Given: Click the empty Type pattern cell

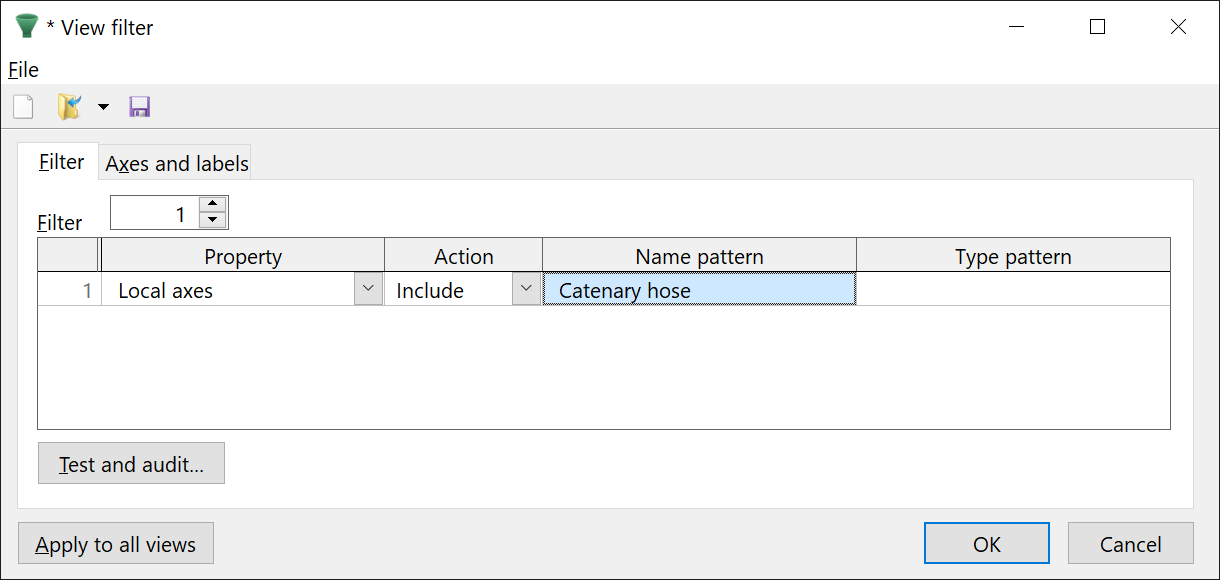Looking at the screenshot, I should pyautogui.click(x=1012, y=290).
